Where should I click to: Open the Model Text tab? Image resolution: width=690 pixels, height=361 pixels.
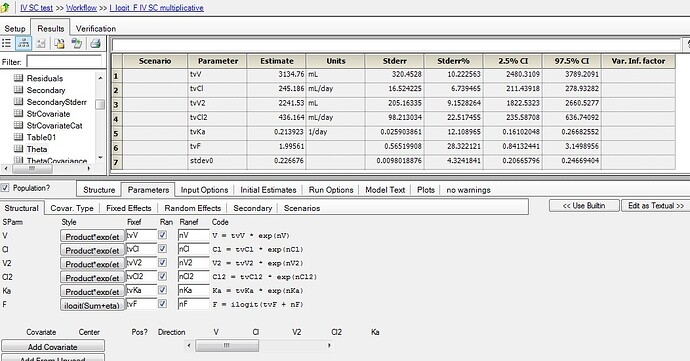tap(385, 190)
